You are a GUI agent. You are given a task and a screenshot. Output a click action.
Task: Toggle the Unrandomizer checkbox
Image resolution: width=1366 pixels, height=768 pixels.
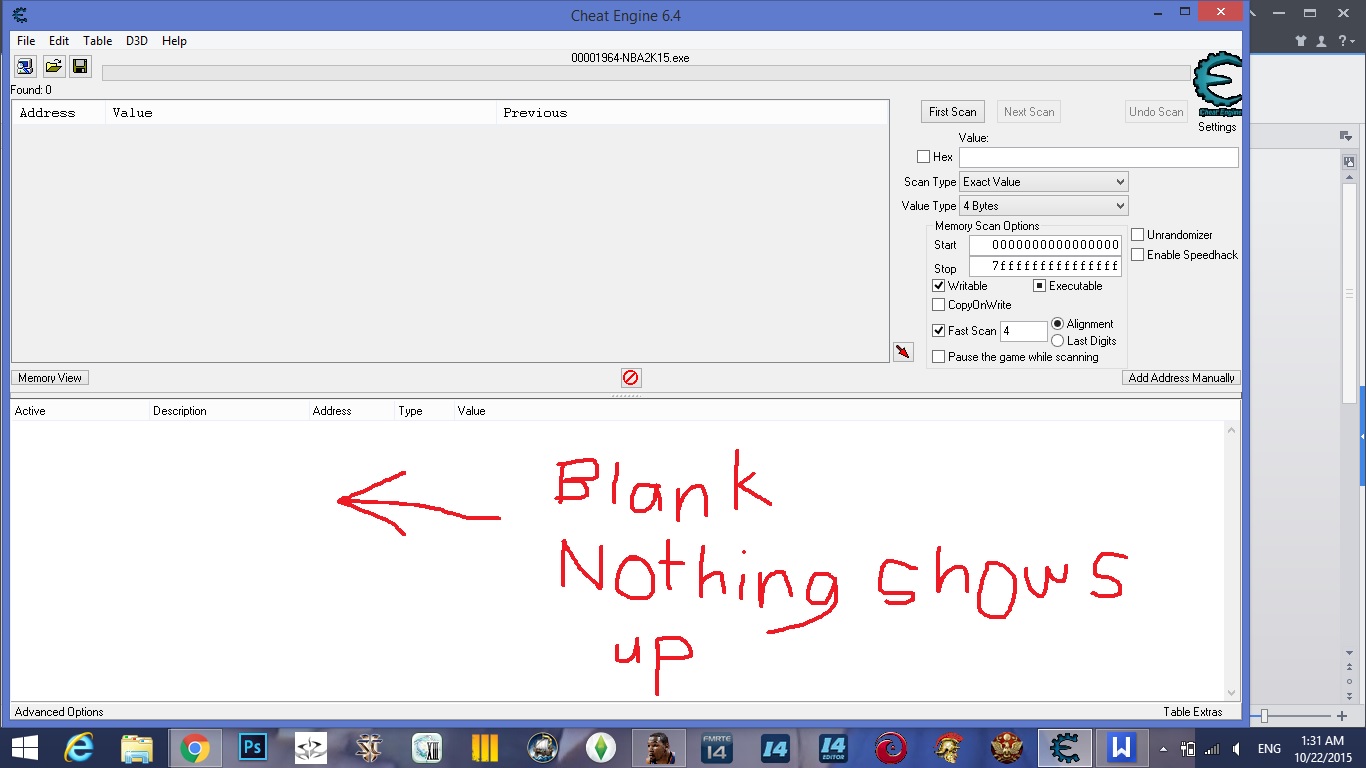pyautogui.click(x=1138, y=235)
